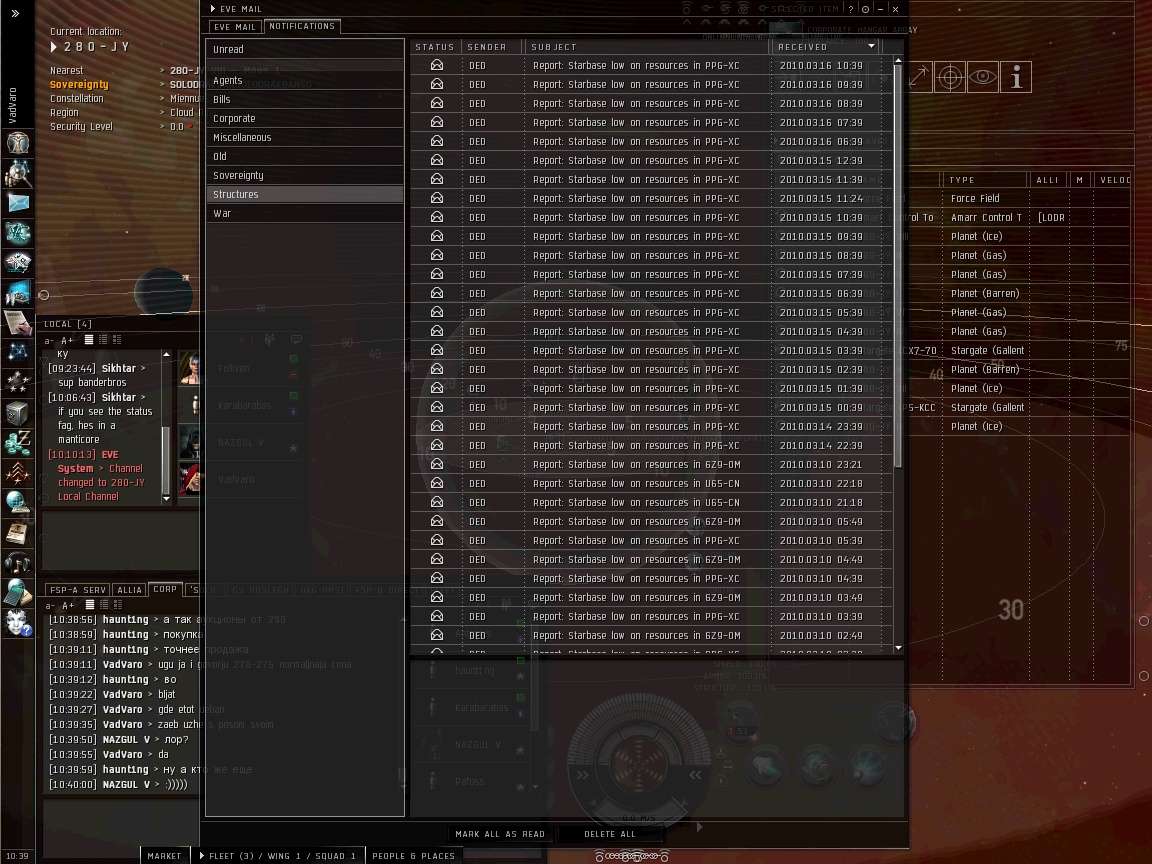Click the arrow icon next to the Lock Target crosshair

pyautogui.click(x=919, y=77)
